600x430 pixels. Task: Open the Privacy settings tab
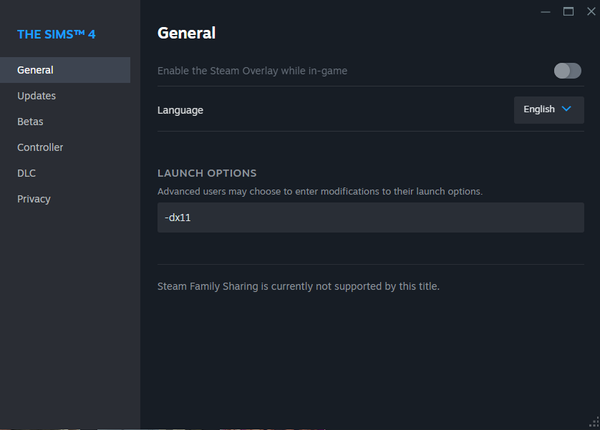(x=34, y=199)
